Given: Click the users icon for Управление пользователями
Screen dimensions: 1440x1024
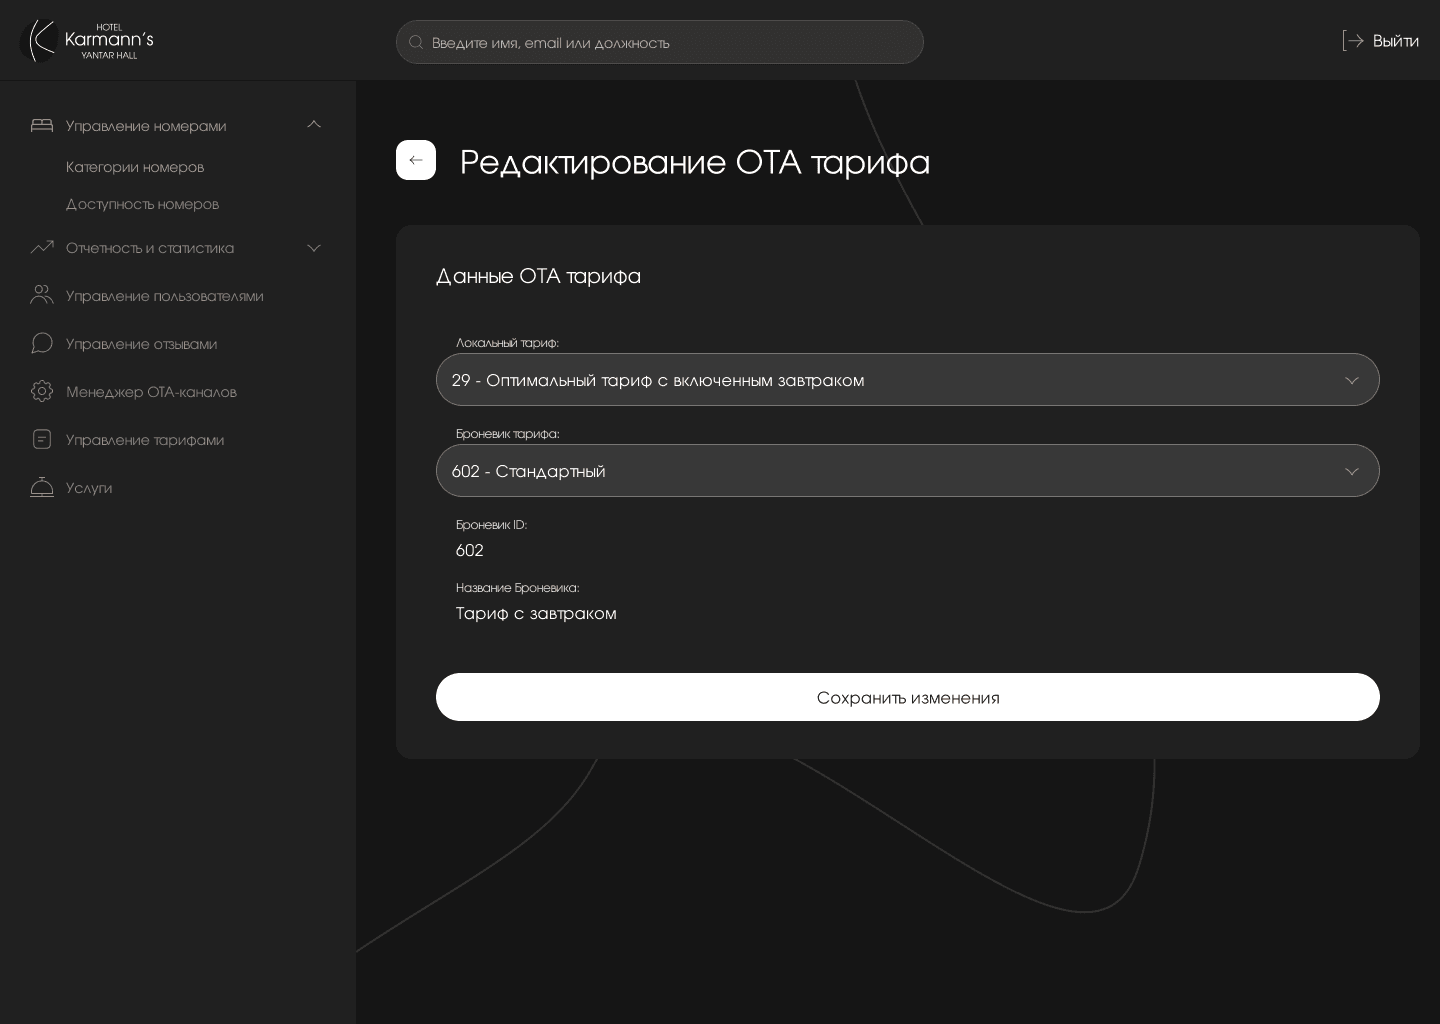Looking at the screenshot, I should (x=42, y=296).
